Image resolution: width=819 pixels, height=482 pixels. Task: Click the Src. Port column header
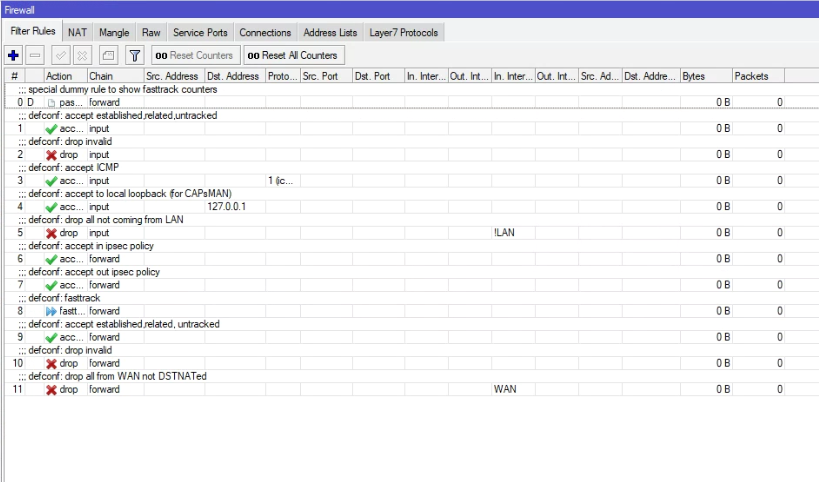(326, 76)
